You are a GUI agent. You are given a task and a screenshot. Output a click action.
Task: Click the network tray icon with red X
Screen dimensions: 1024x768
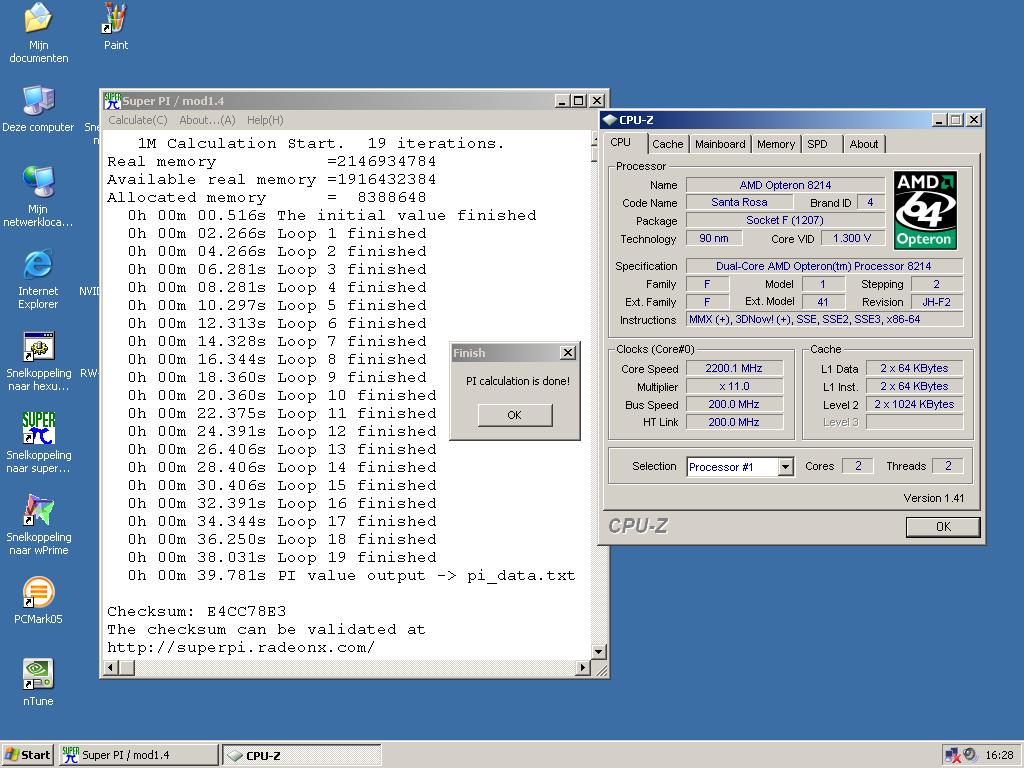(952, 755)
